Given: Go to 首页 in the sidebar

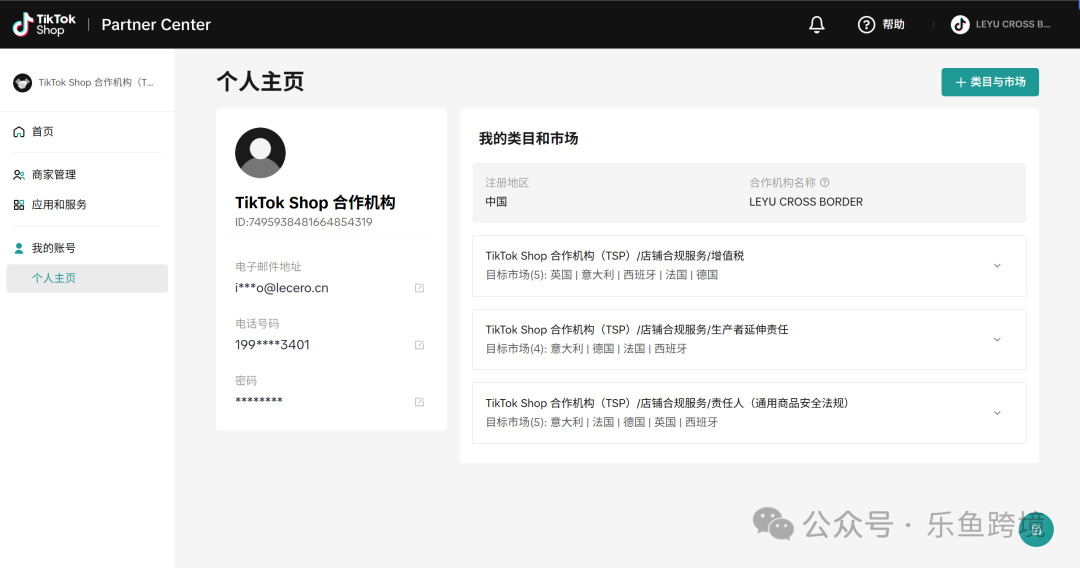Looking at the screenshot, I should point(42,132).
